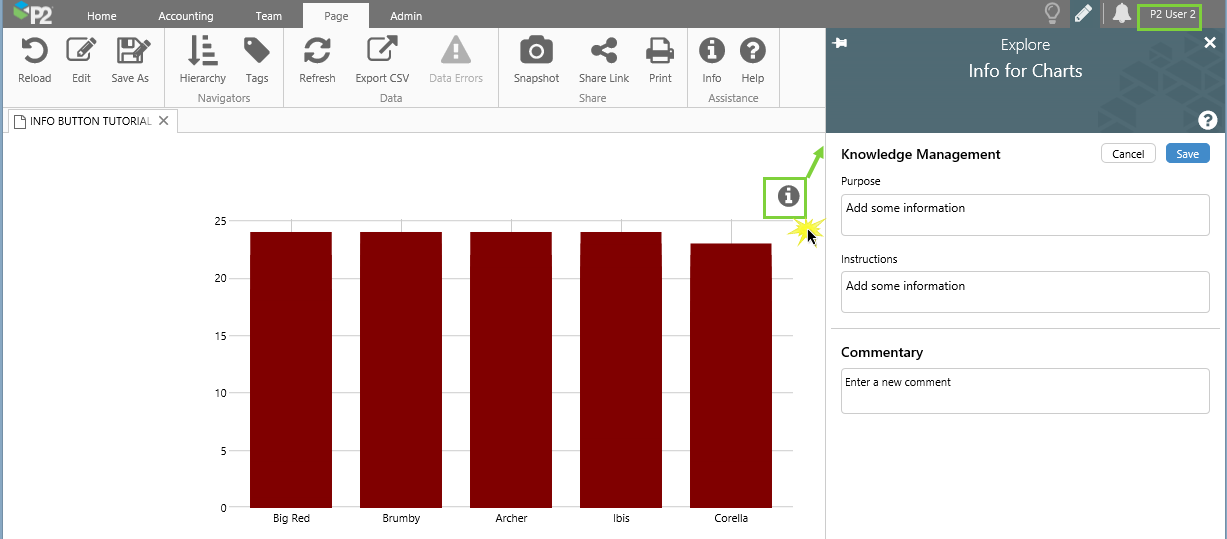Save the Knowledge Management info
Screen dimensions: 1227x539
1187,154
